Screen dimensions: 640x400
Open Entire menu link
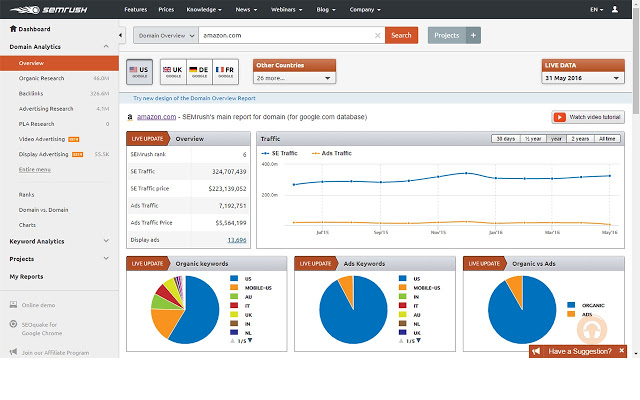pyautogui.click(x=35, y=169)
